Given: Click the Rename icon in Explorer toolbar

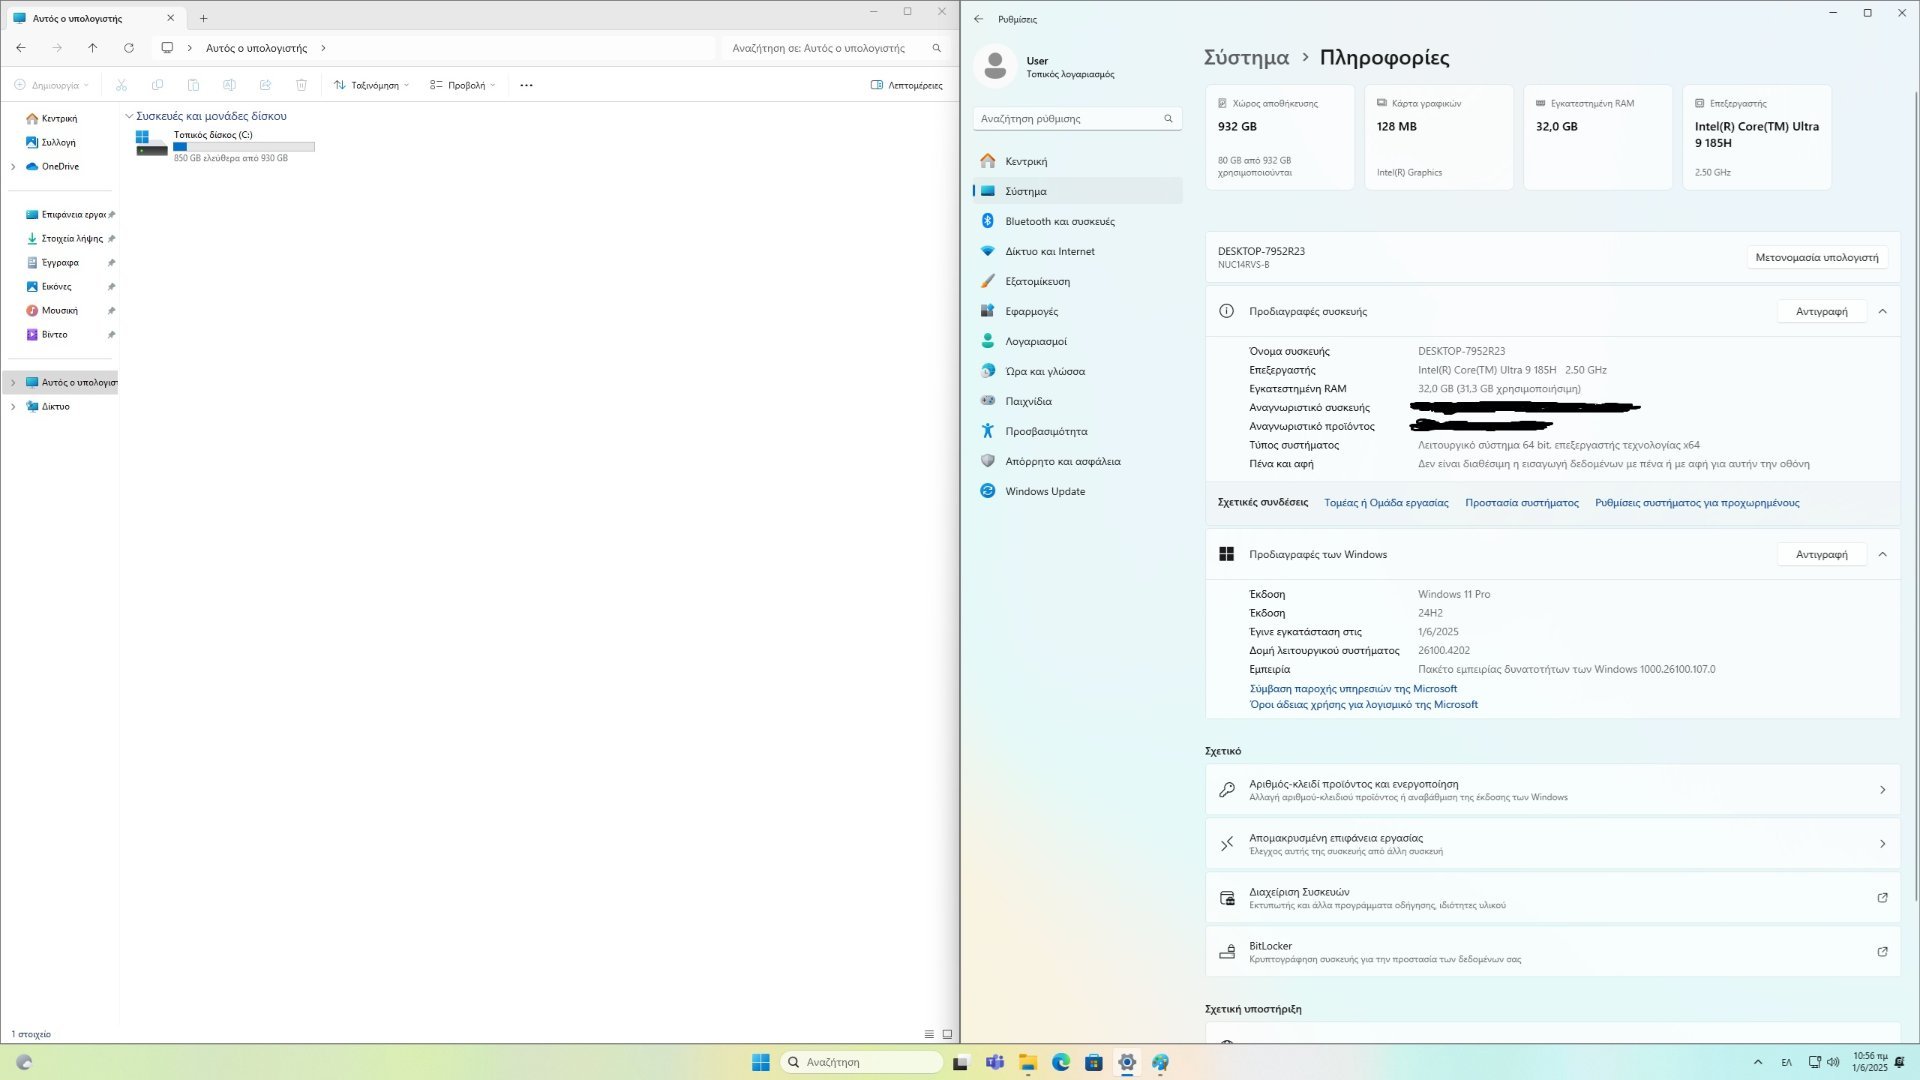Looking at the screenshot, I should pos(230,85).
